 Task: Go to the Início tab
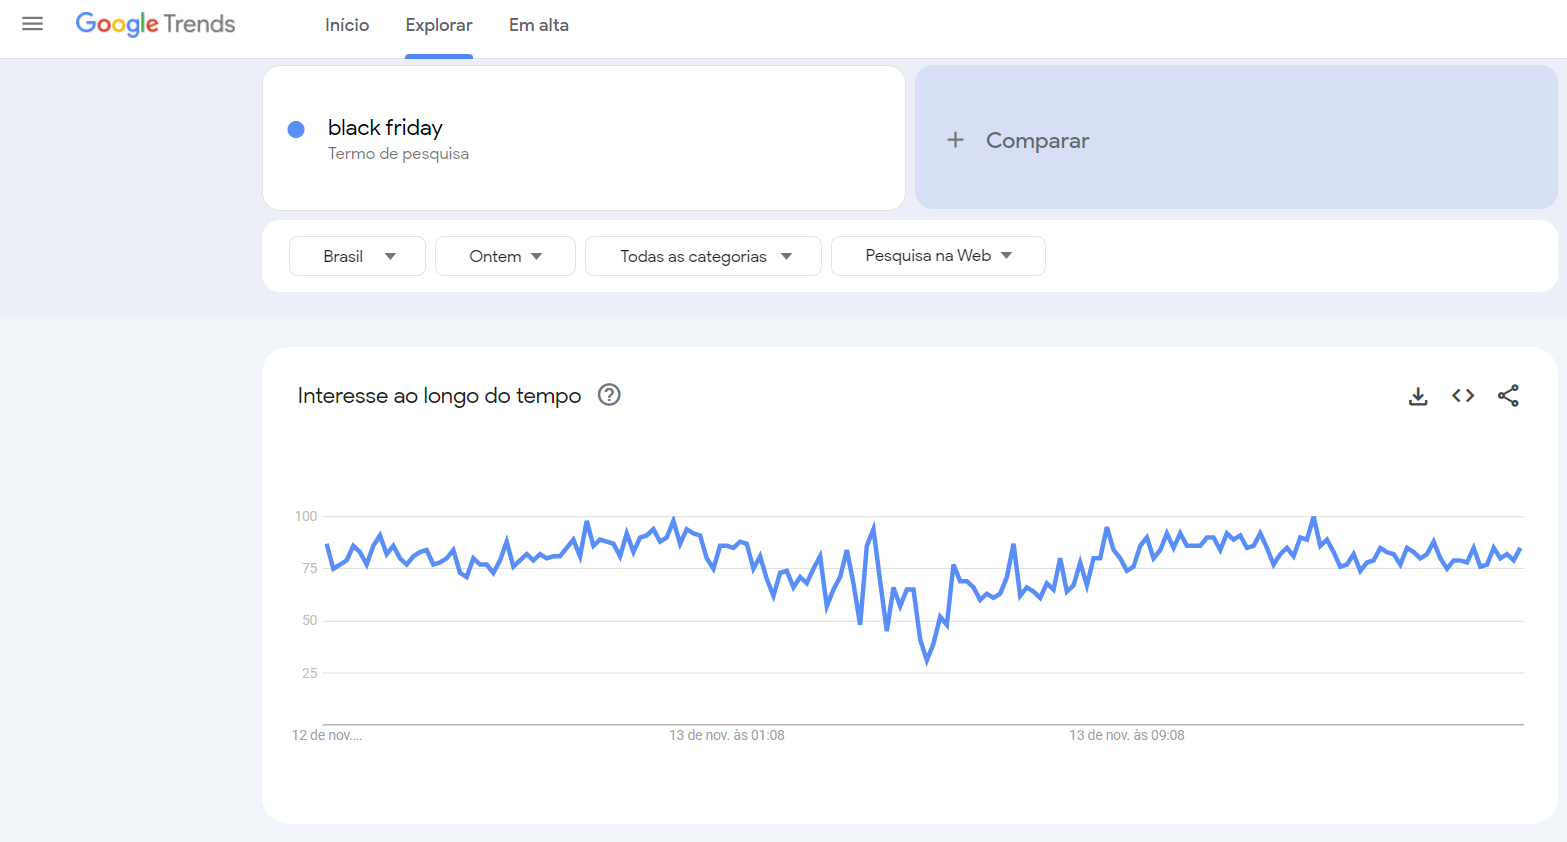click(x=347, y=25)
